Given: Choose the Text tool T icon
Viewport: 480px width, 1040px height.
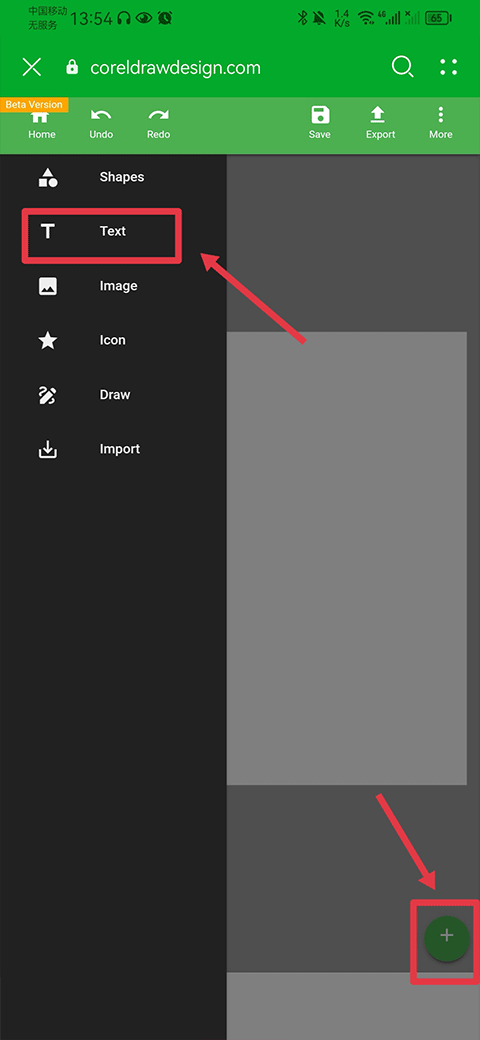Looking at the screenshot, I should (48, 231).
